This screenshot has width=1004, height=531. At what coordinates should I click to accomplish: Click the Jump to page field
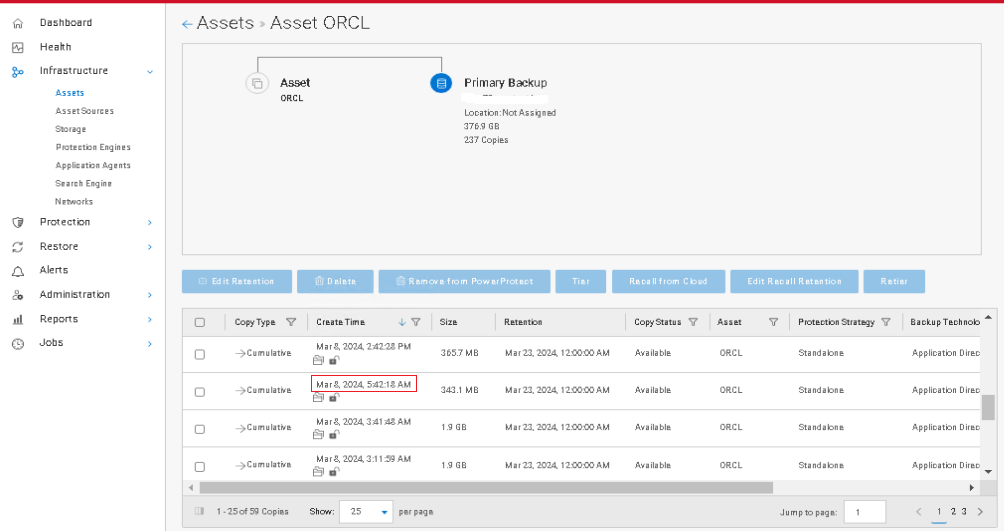(x=864, y=512)
